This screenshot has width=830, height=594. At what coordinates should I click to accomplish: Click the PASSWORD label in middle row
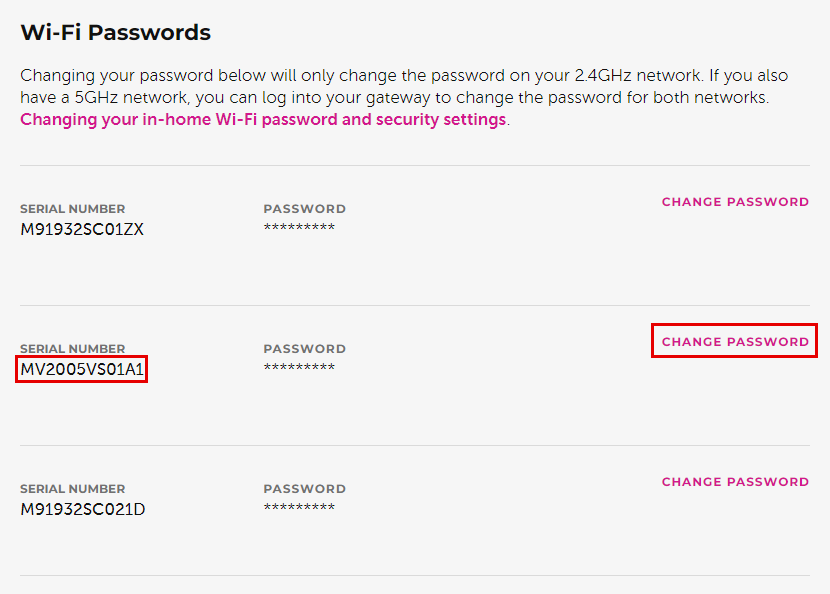tap(304, 348)
